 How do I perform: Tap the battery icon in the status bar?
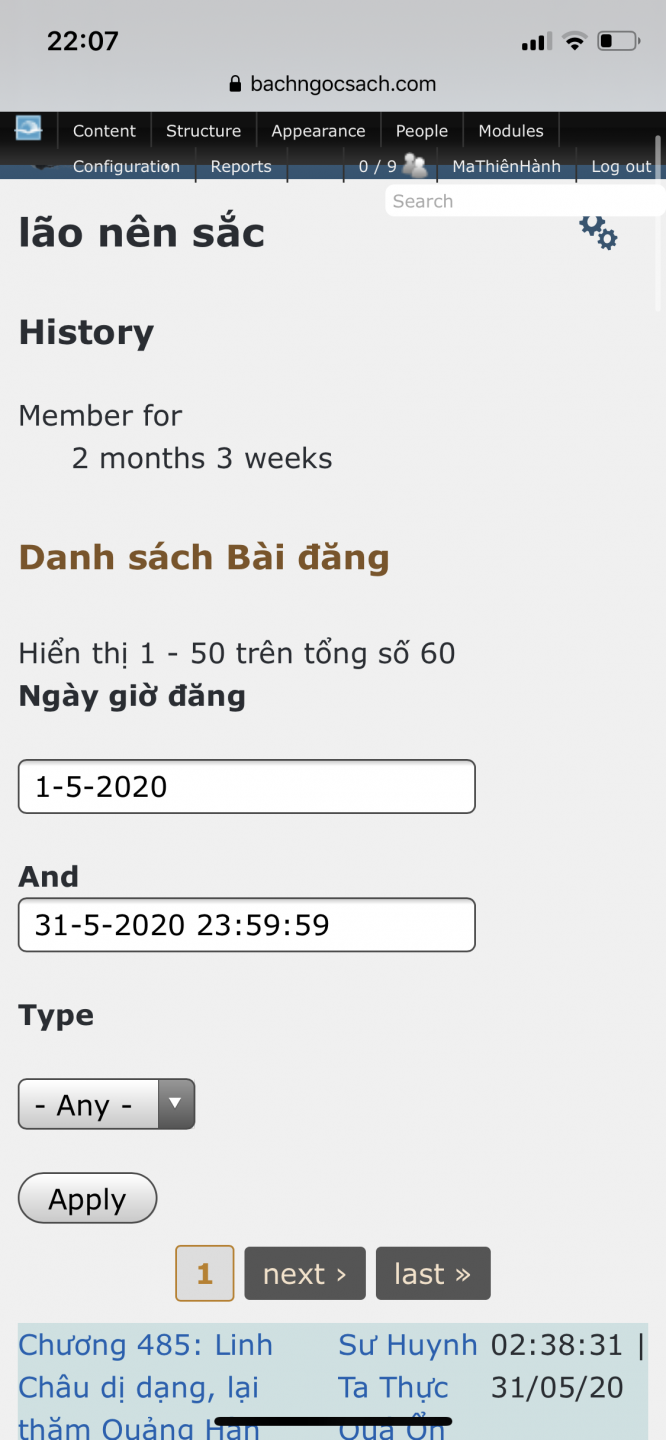[x=618, y=40]
